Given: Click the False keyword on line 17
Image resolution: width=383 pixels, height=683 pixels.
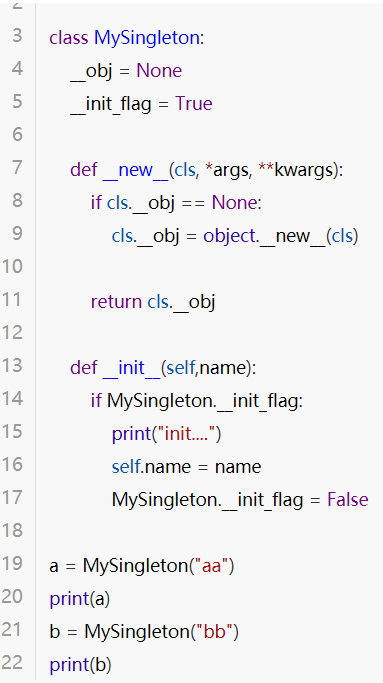Looking at the screenshot, I should [348, 499].
